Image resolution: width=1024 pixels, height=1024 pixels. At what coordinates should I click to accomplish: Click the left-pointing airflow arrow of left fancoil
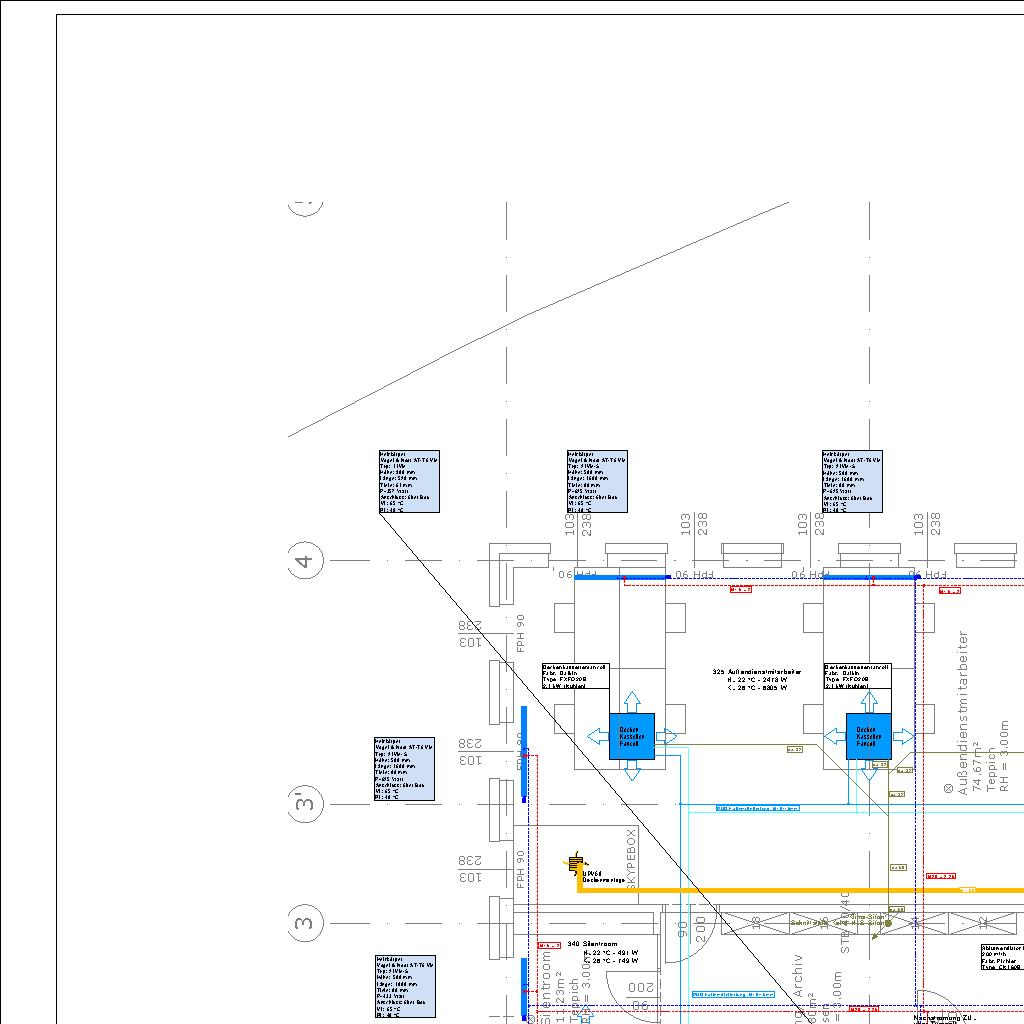click(x=597, y=737)
